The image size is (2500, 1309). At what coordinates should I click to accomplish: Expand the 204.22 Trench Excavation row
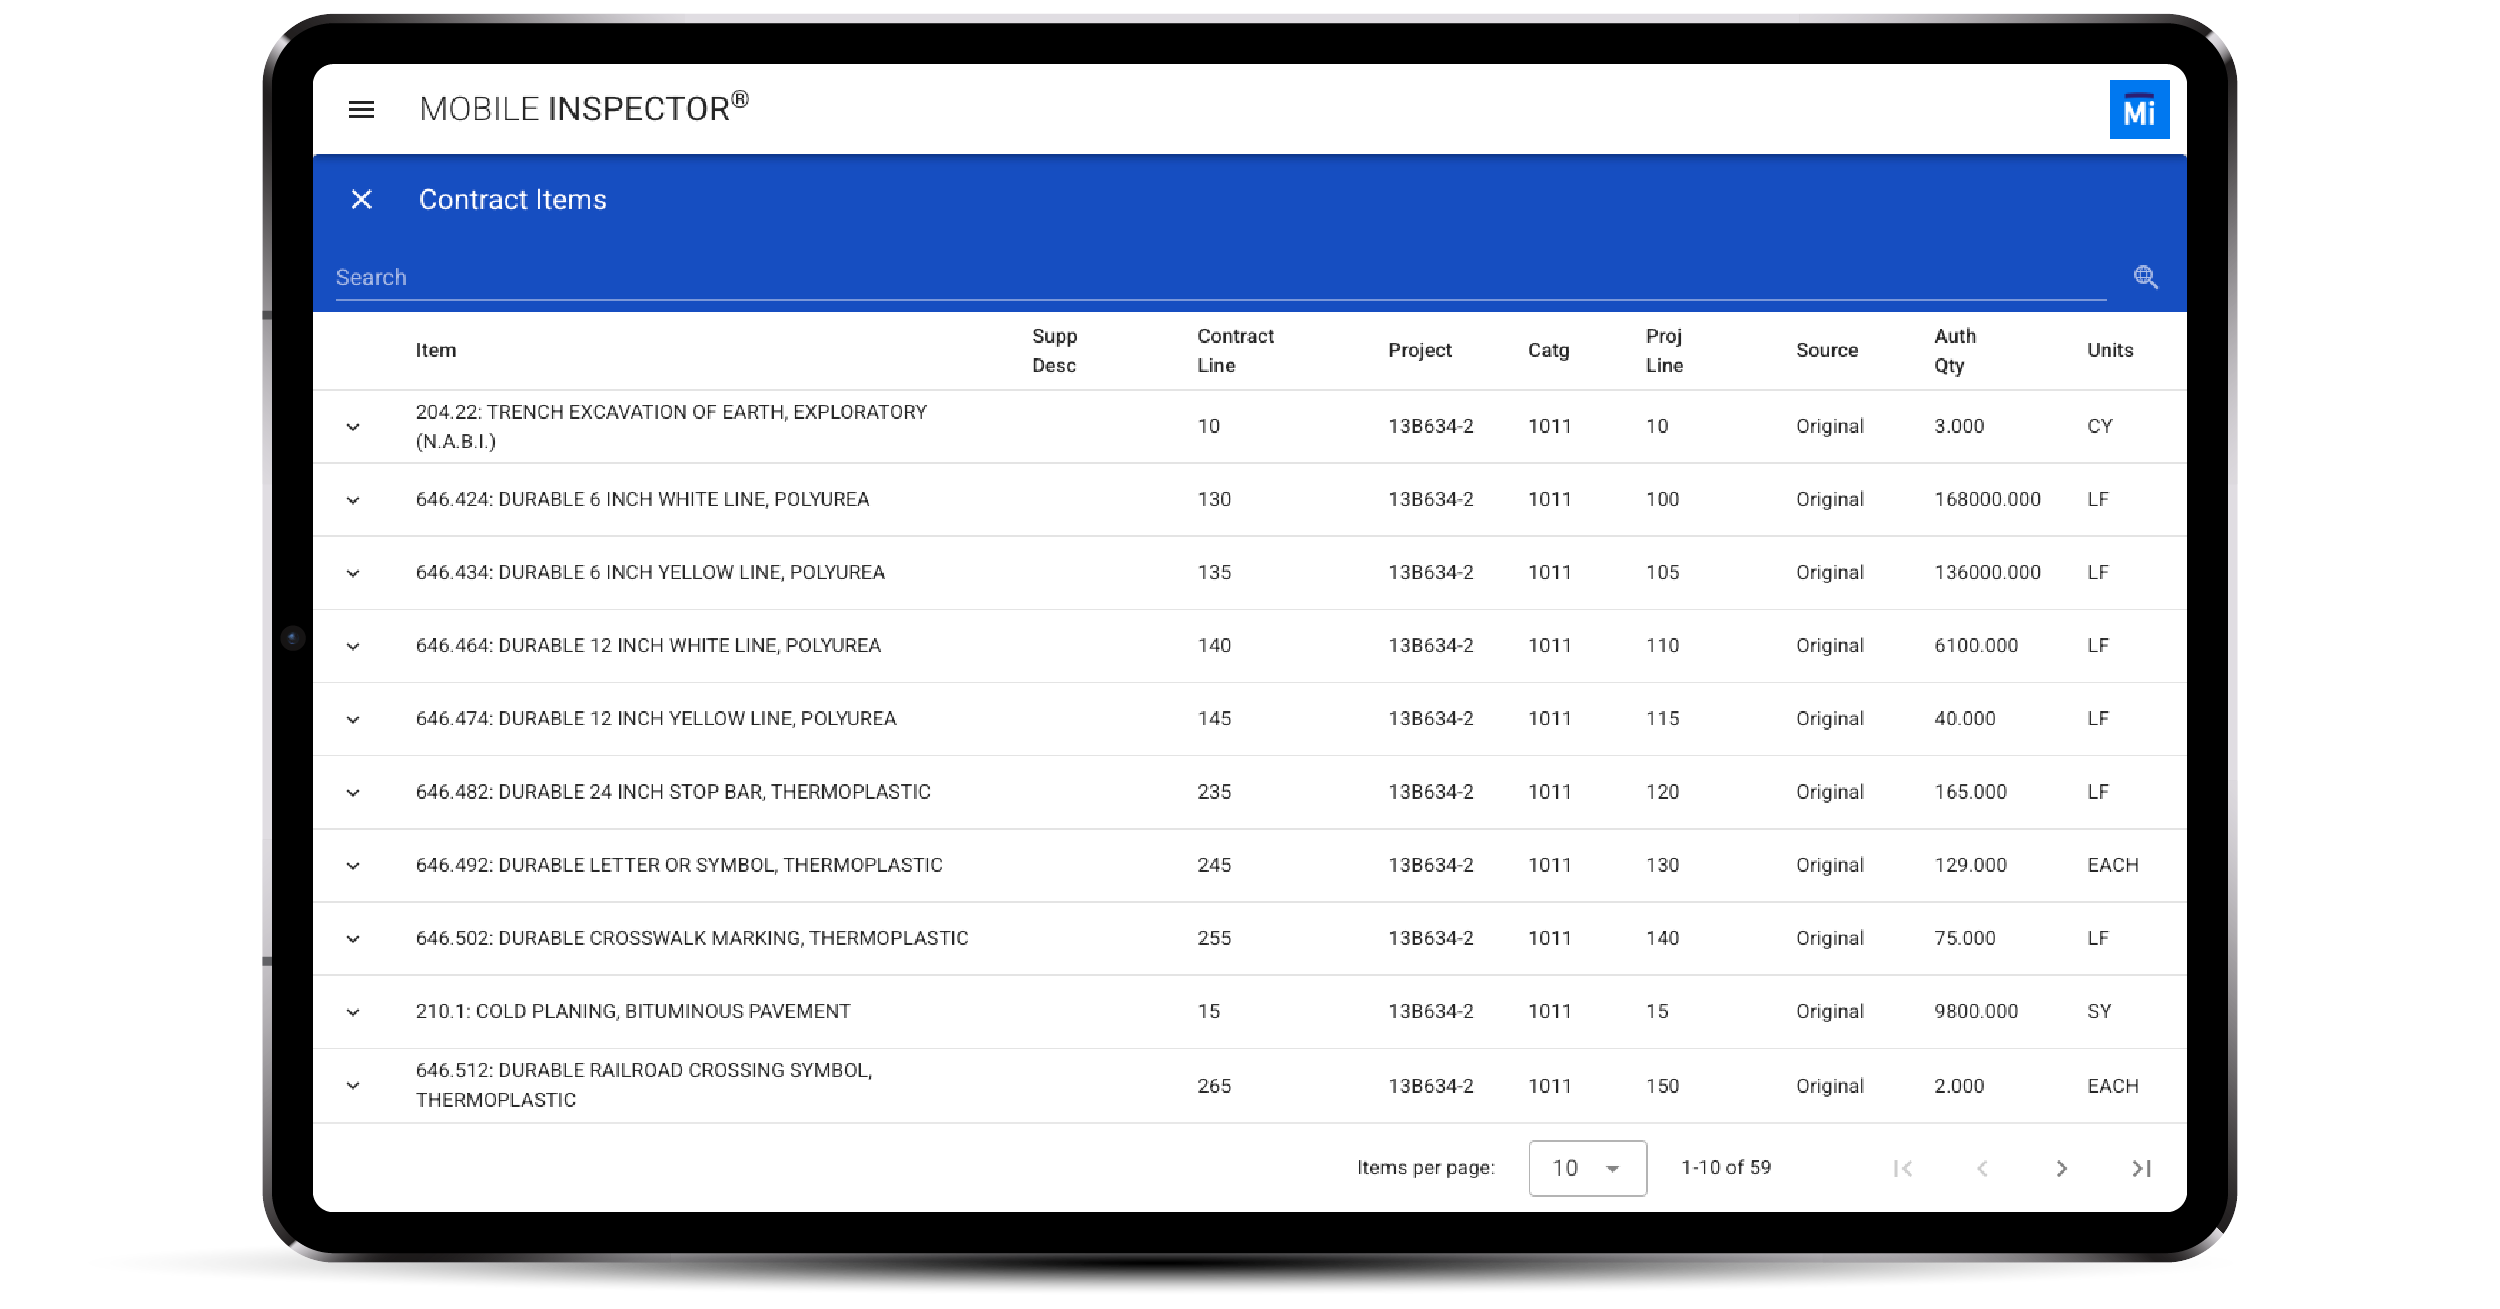(x=353, y=427)
